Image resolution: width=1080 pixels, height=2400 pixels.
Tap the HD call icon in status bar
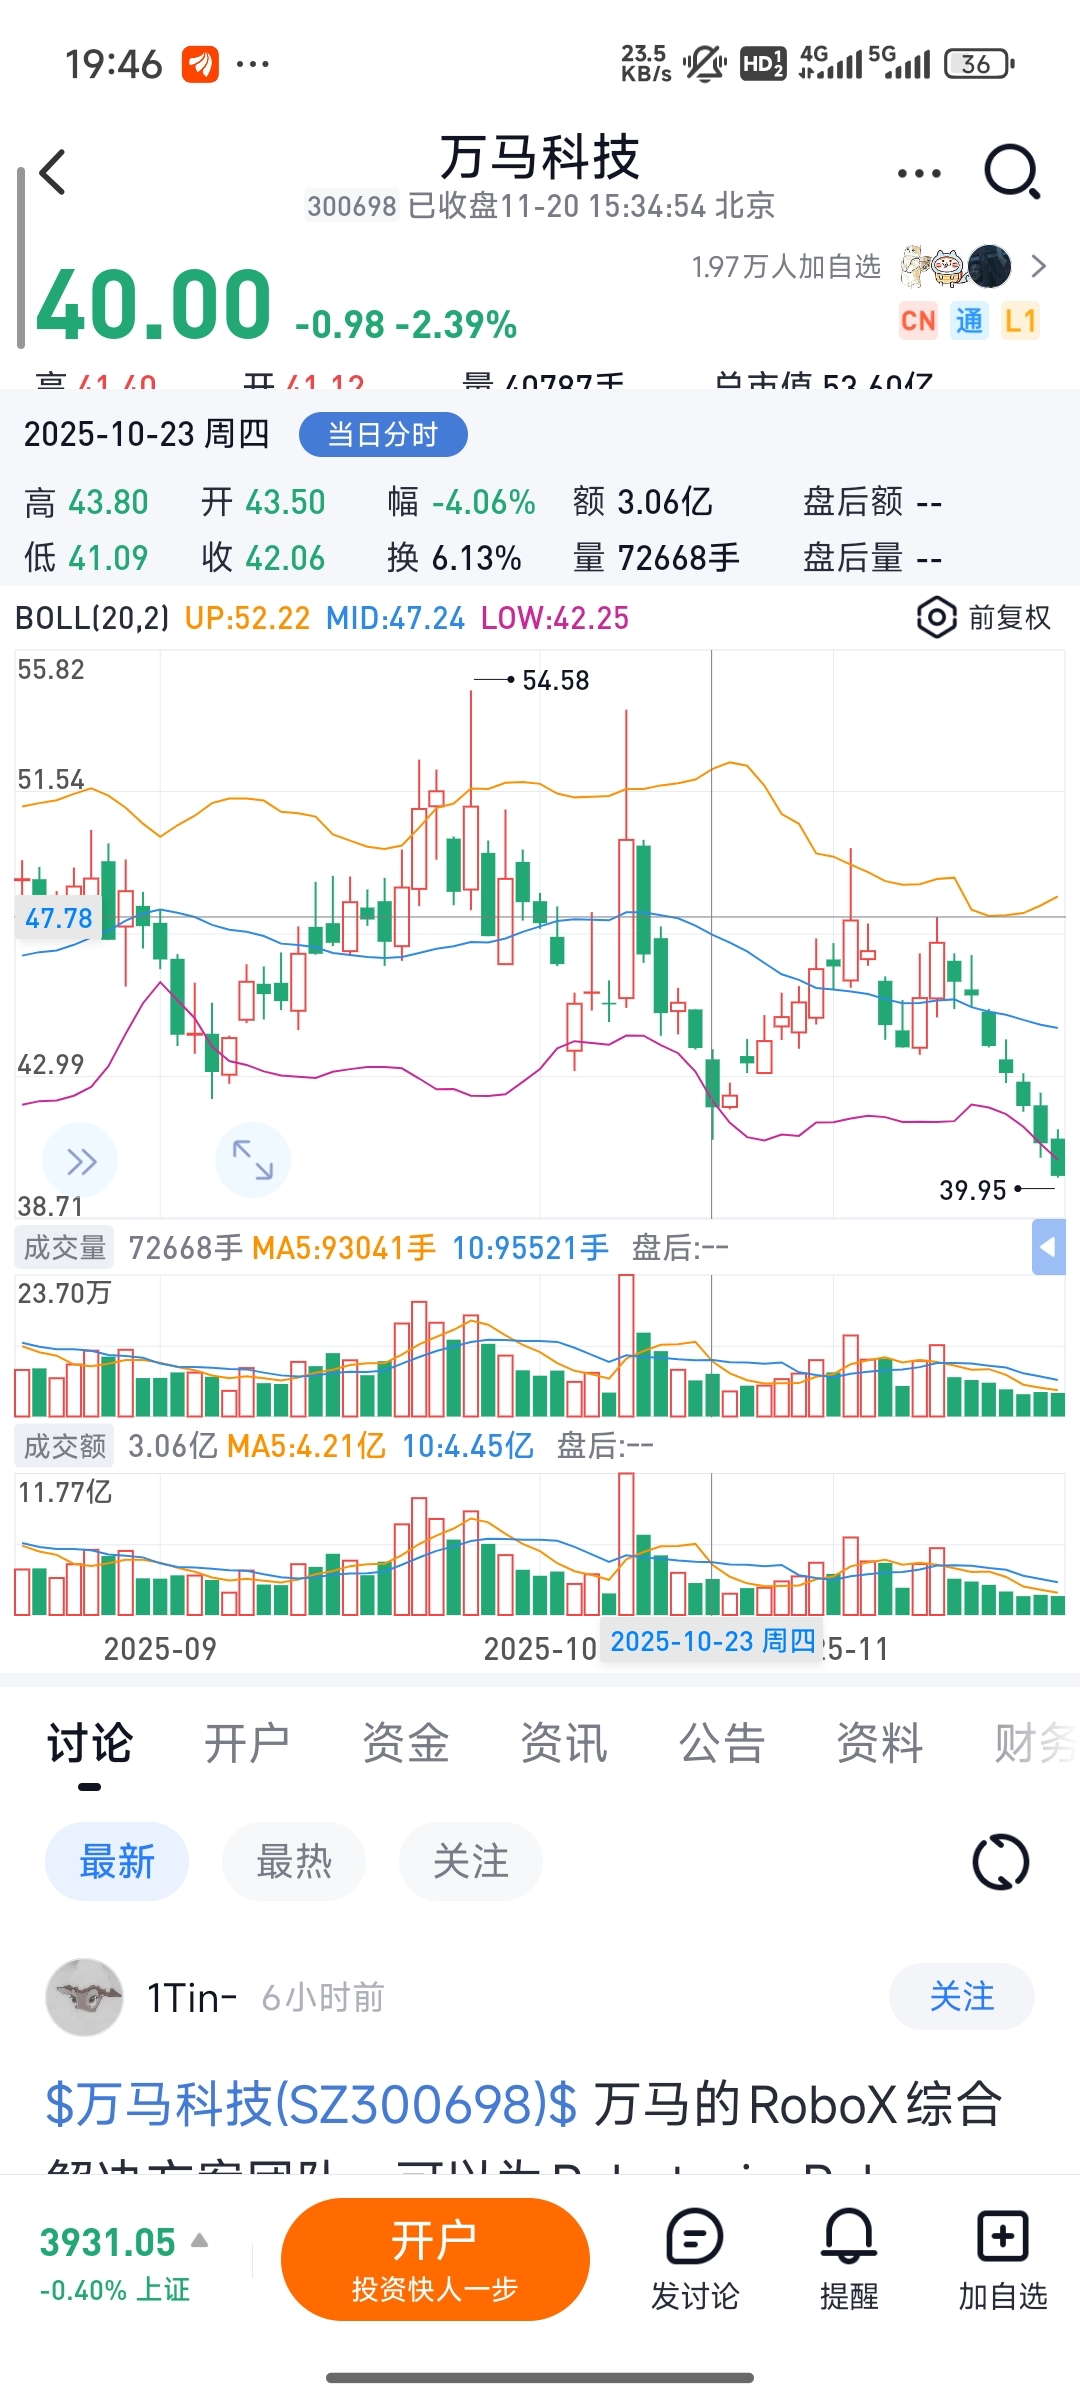(762, 64)
